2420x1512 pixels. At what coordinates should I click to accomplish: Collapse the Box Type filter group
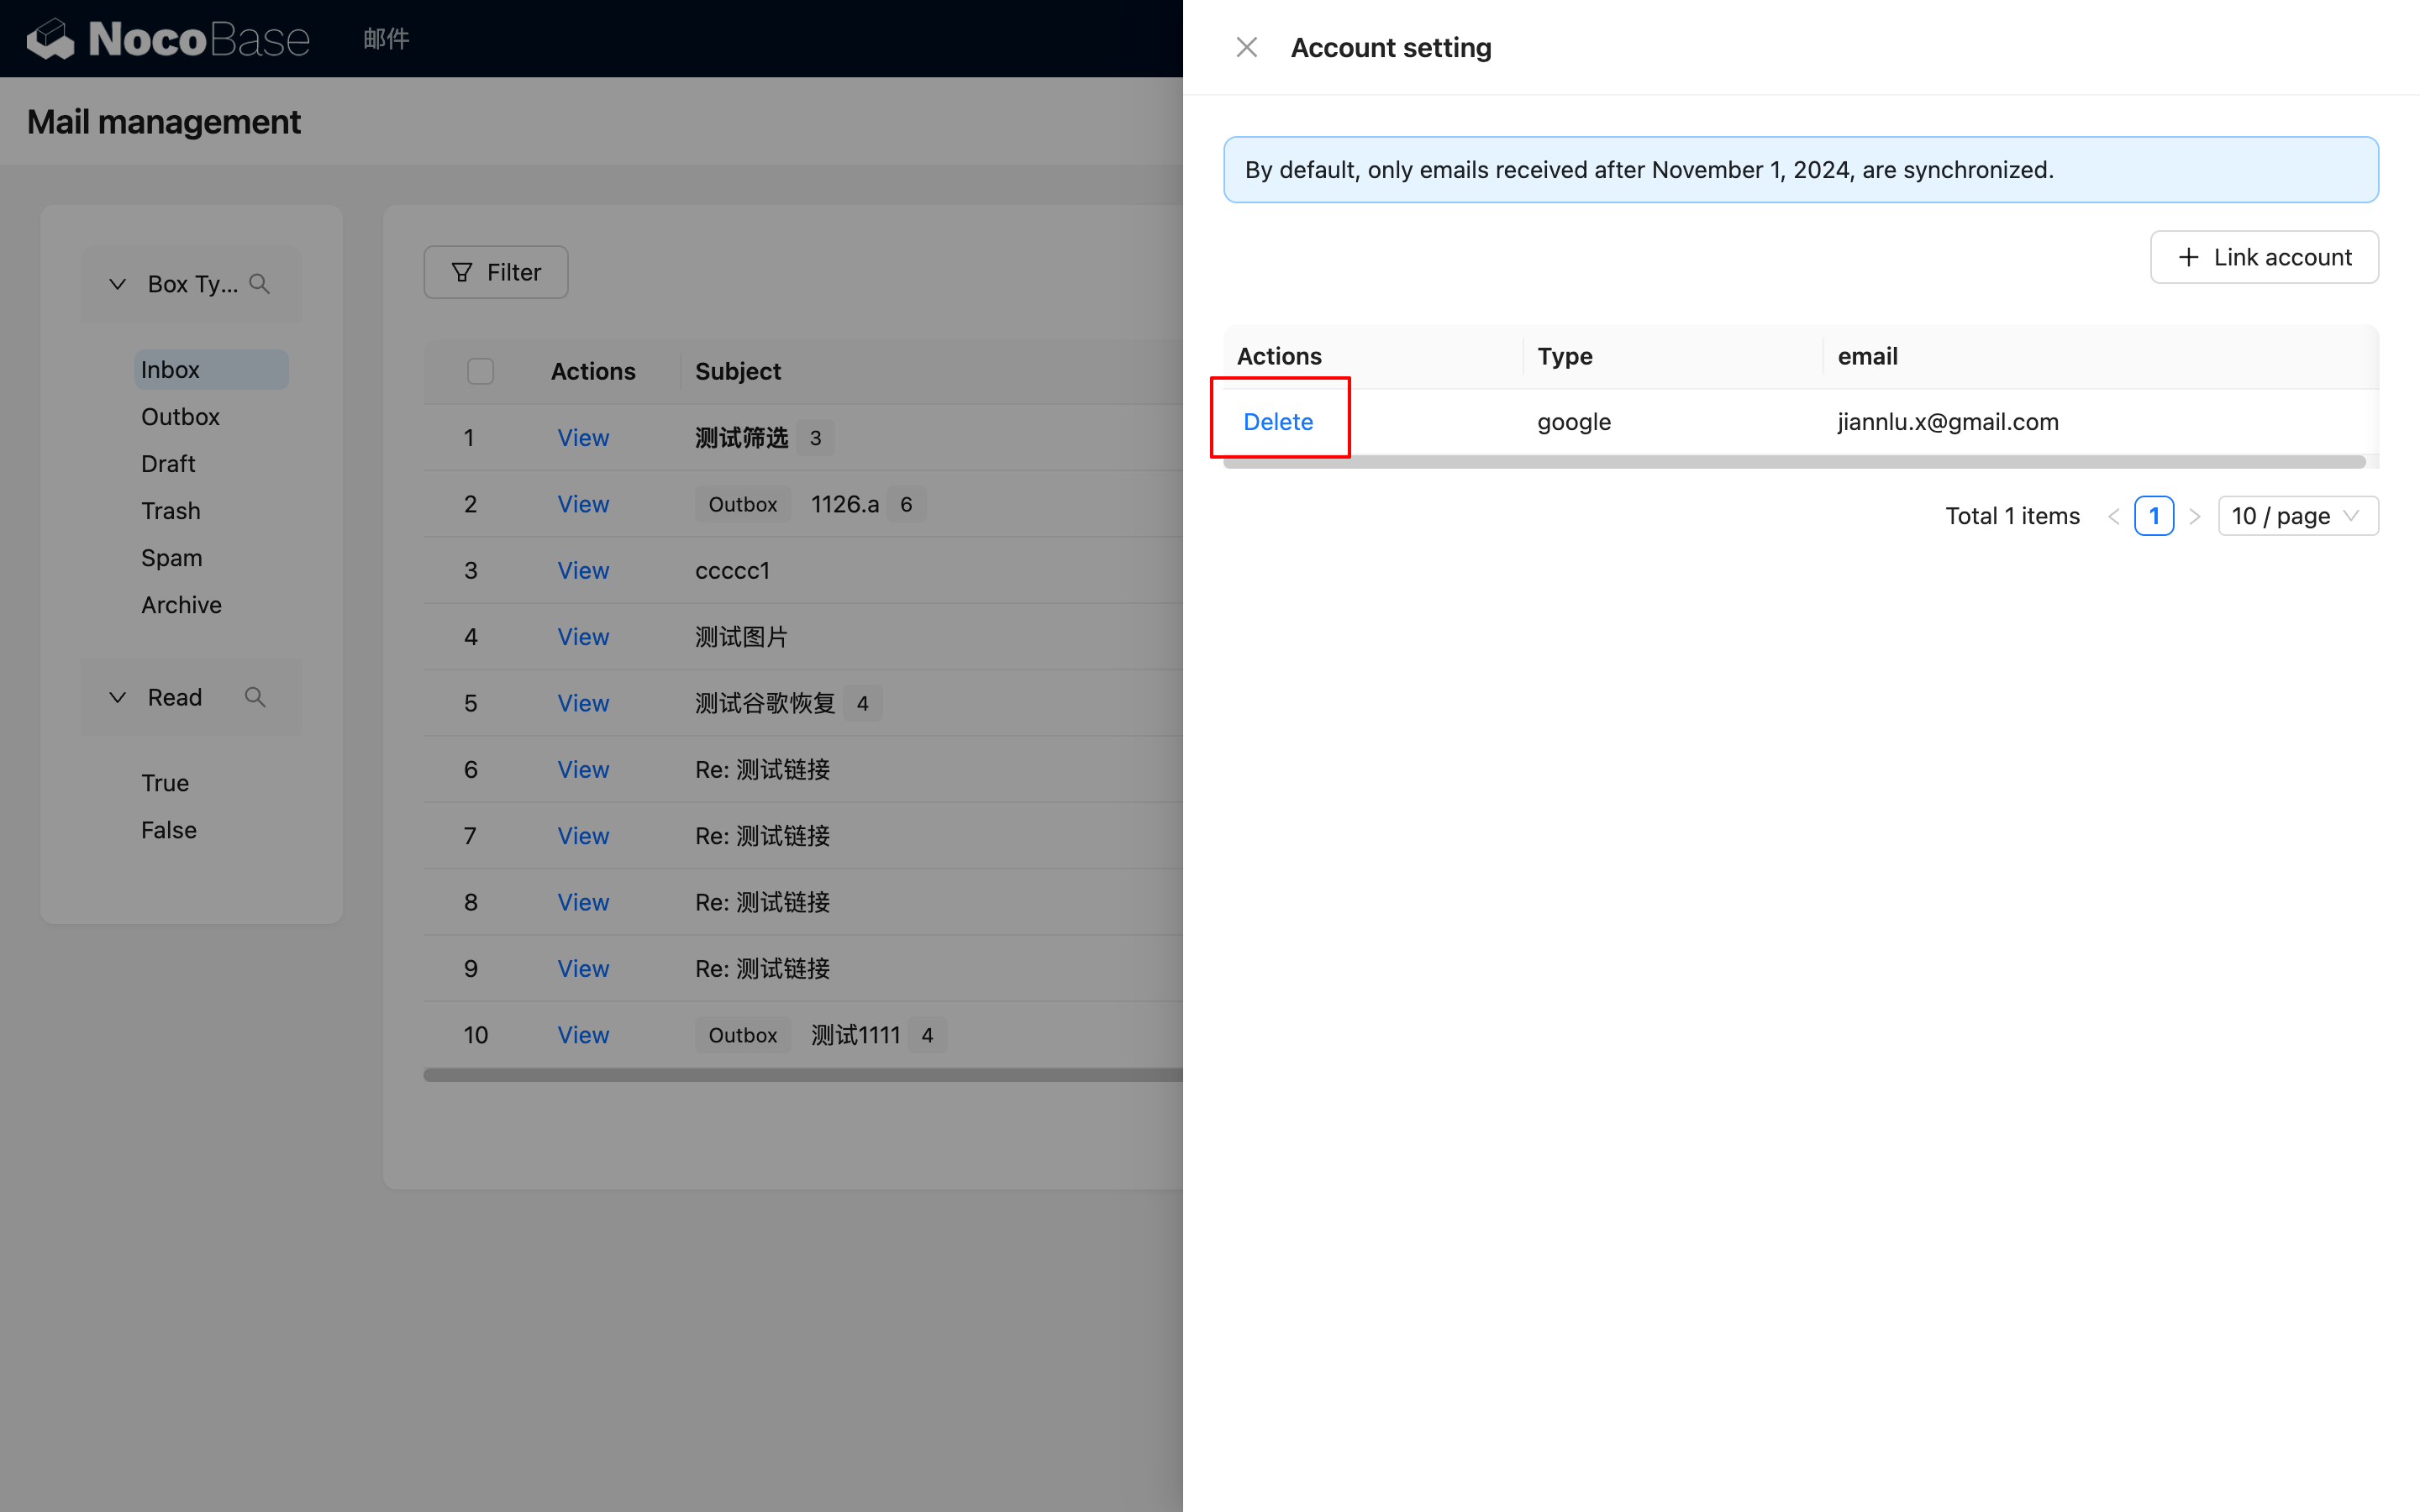pyautogui.click(x=118, y=284)
